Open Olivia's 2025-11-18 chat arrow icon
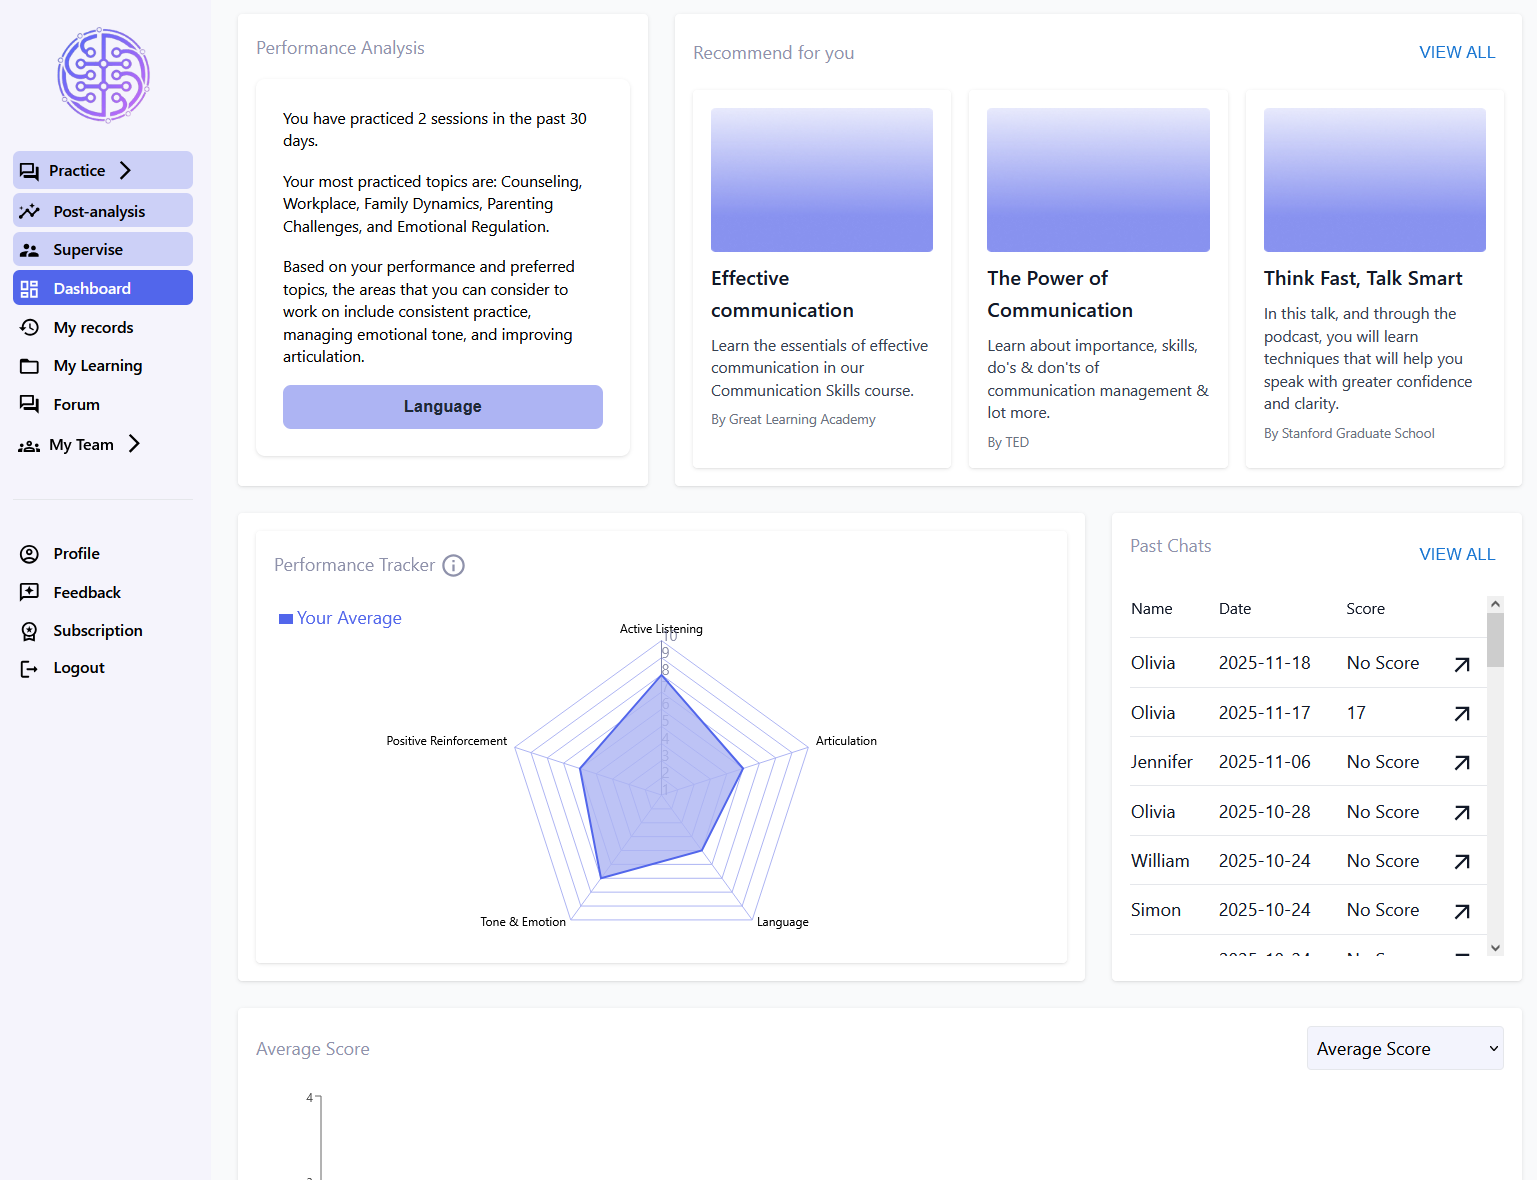The image size is (1537, 1180). (1461, 664)
